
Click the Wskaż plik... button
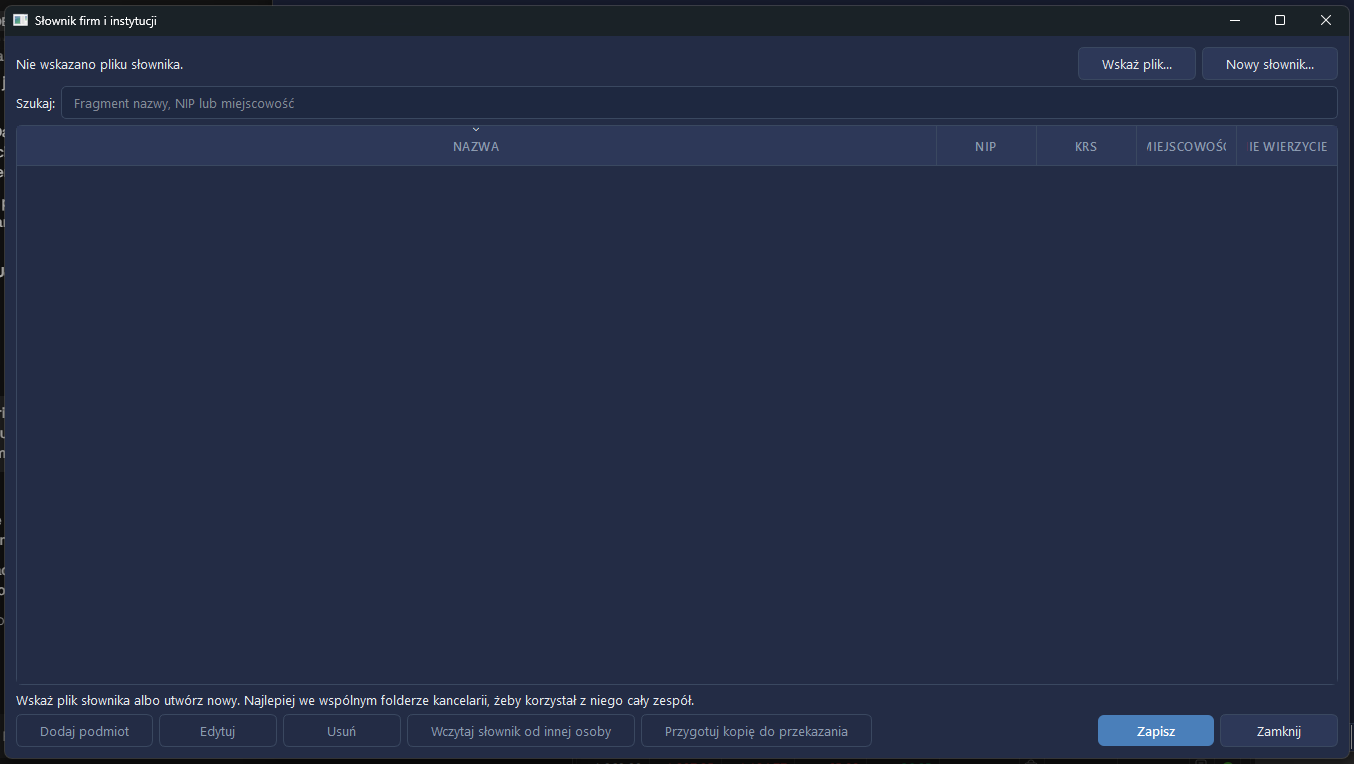[1136, 64]
